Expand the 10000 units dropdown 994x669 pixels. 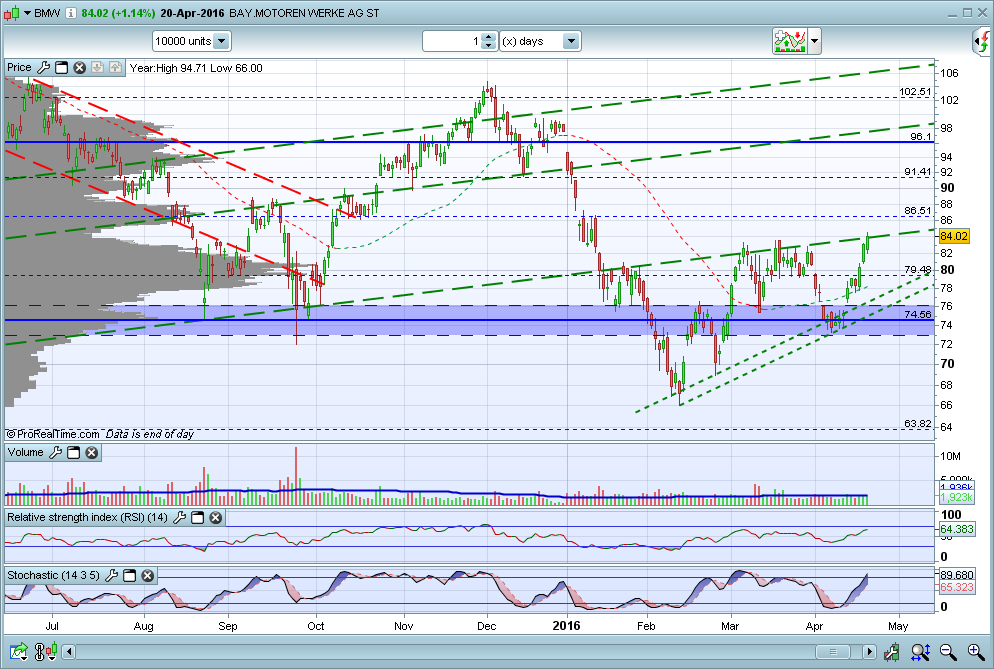(x=221, y=41)
